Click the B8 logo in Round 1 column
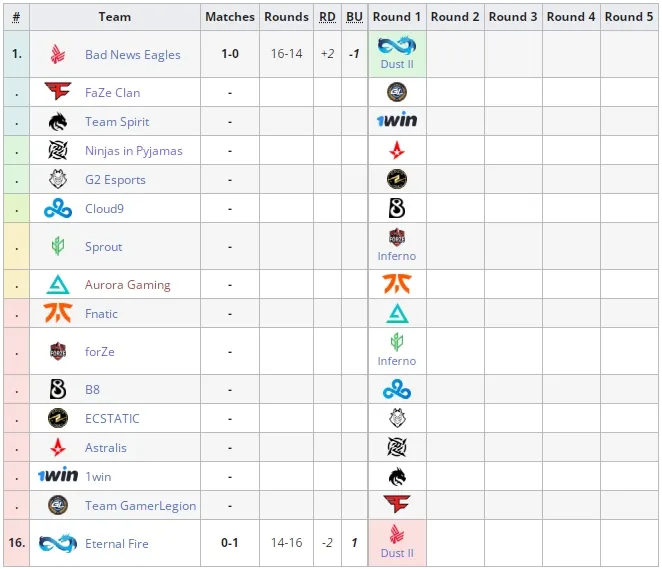662x569 pixels. [397, 208]
